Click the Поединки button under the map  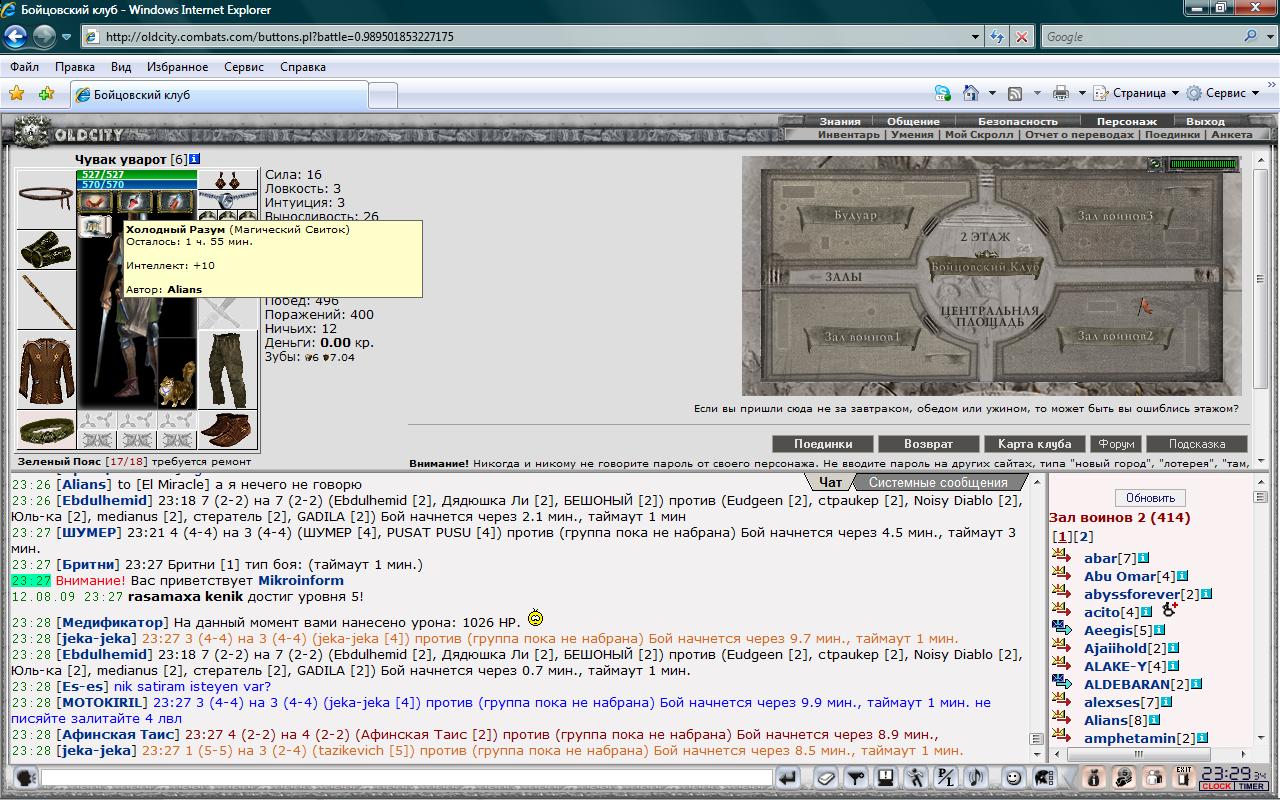823,444
